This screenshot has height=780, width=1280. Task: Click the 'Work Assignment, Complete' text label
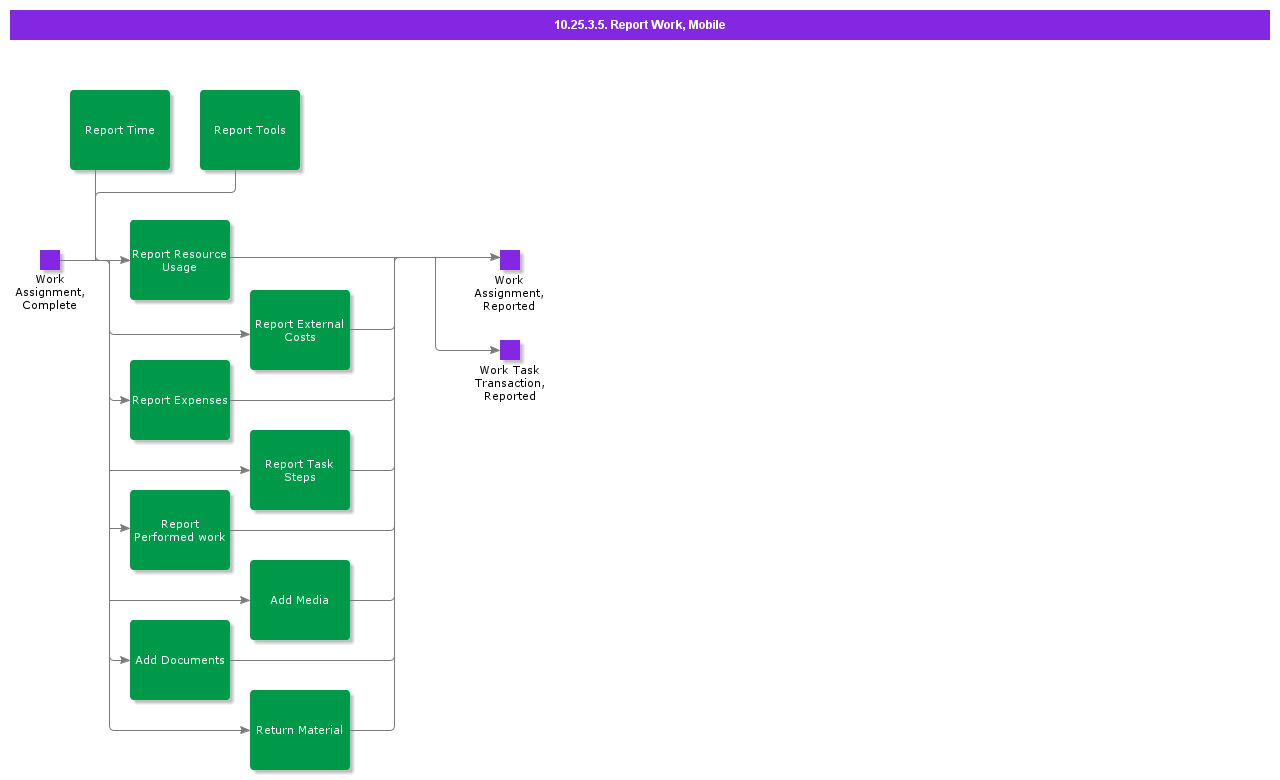(x=50, y=293)
